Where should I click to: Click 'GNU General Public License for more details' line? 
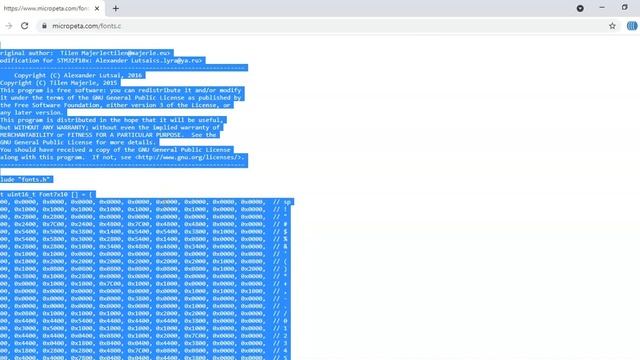[78, 142]
